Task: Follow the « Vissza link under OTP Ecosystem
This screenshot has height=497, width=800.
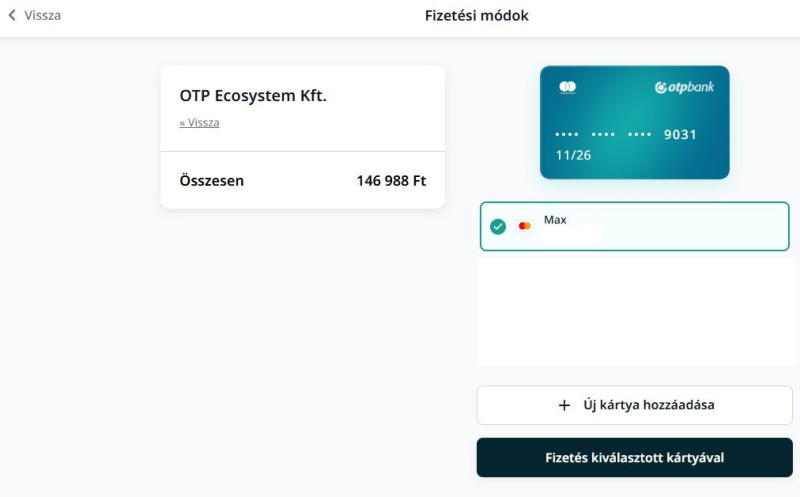Action: click(x=199, y=123)
